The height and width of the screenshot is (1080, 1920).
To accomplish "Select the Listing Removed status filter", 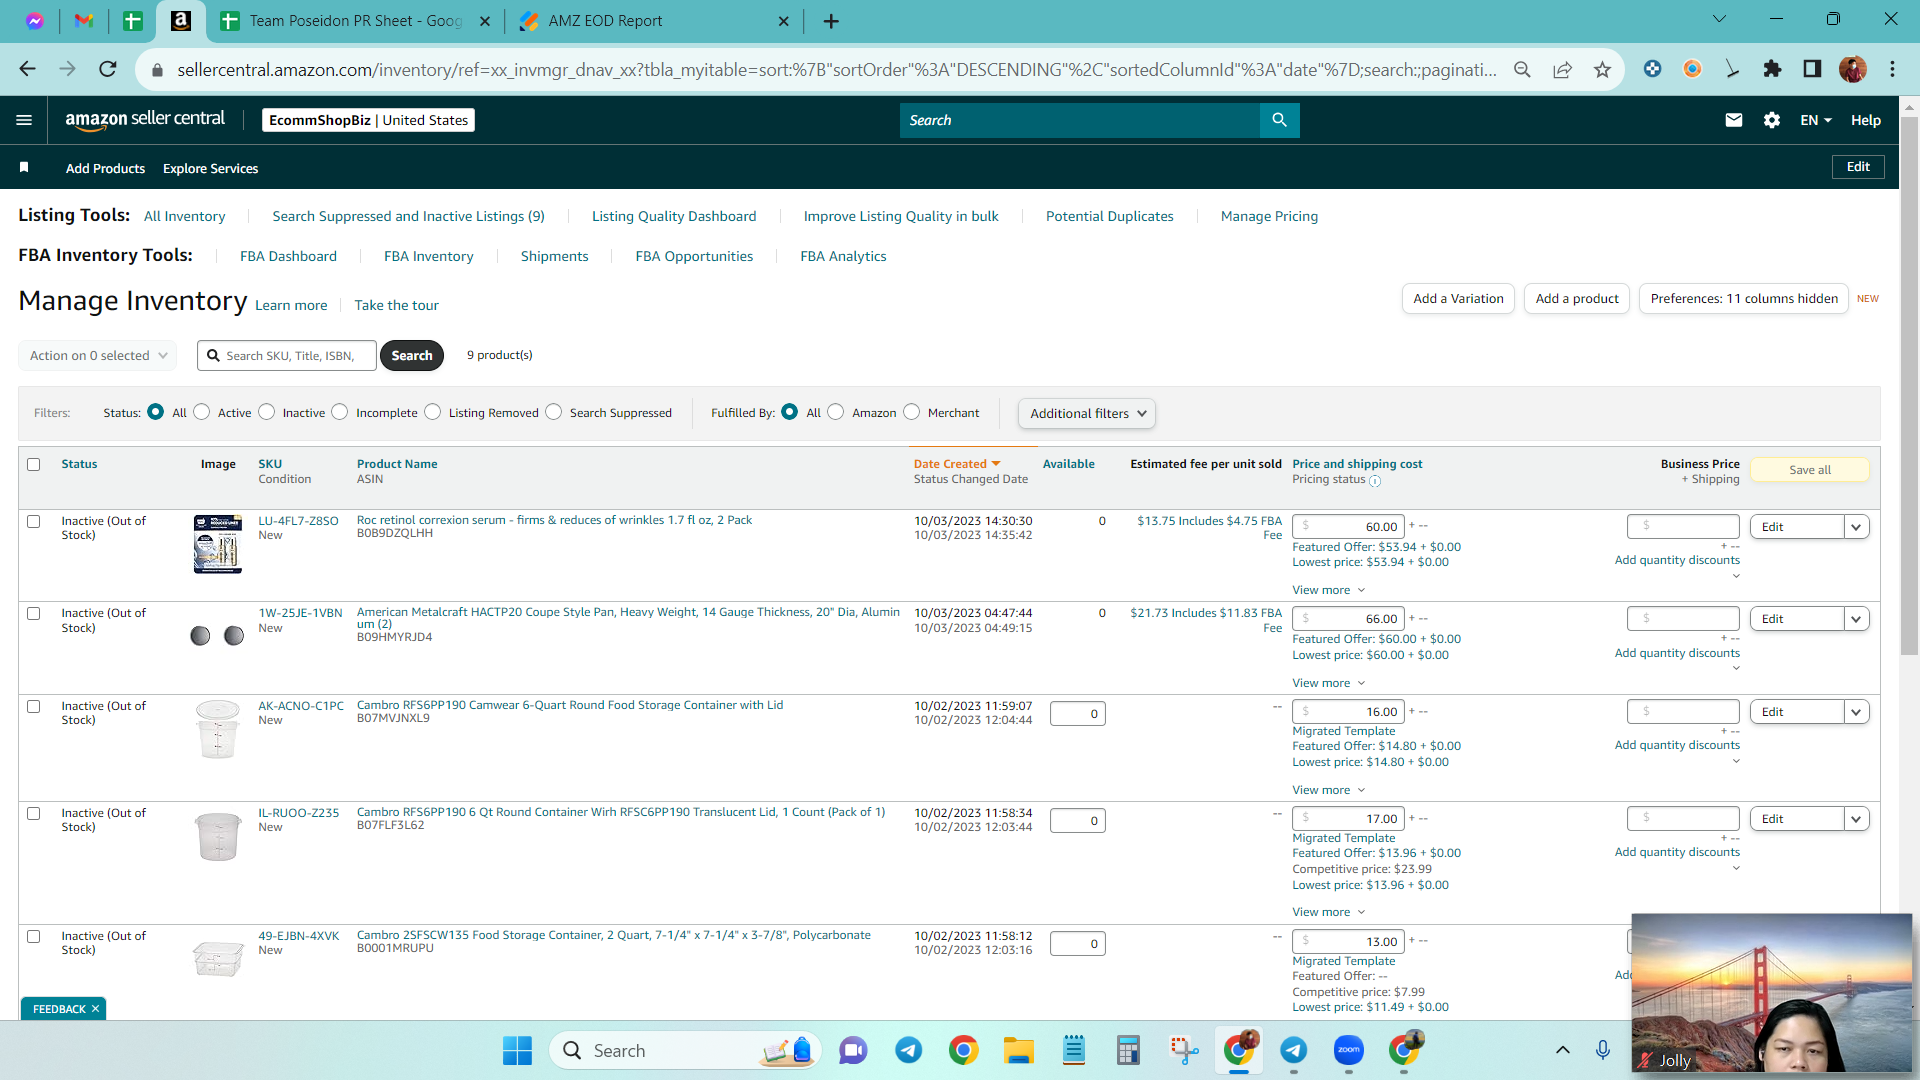I will tap(433, 412).
